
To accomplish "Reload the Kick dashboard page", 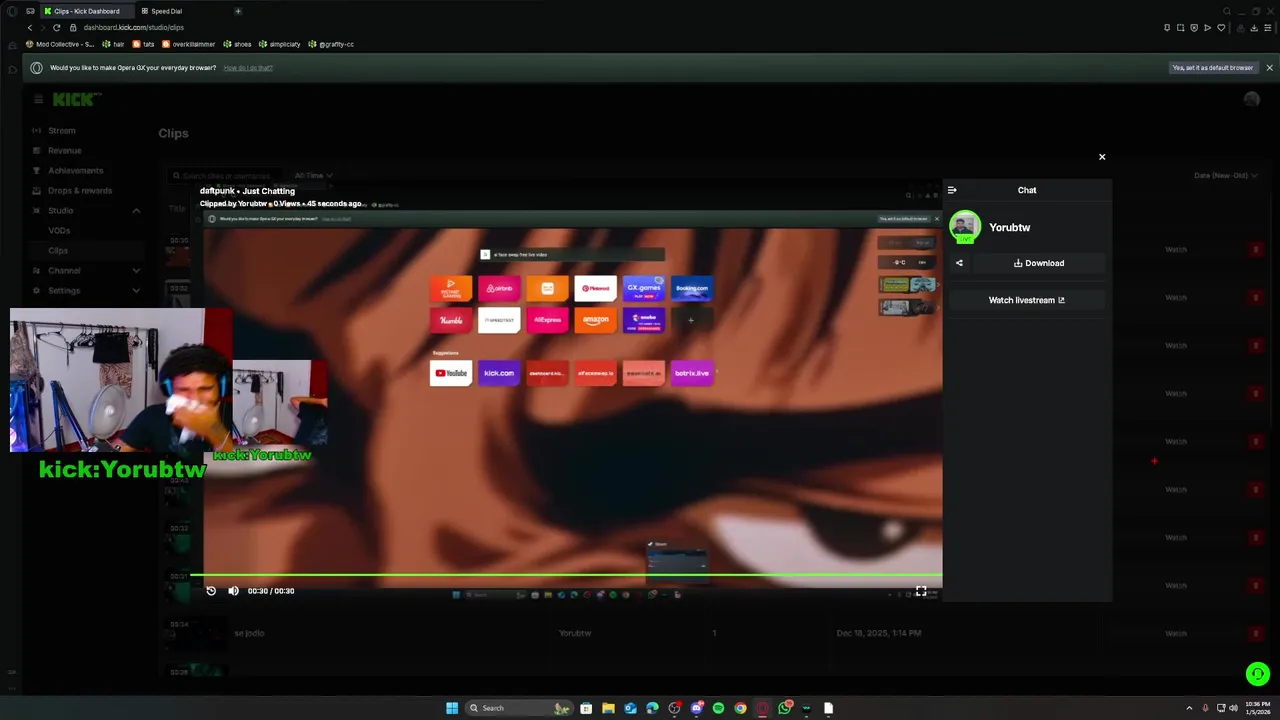I will click(x=57, y=28).
